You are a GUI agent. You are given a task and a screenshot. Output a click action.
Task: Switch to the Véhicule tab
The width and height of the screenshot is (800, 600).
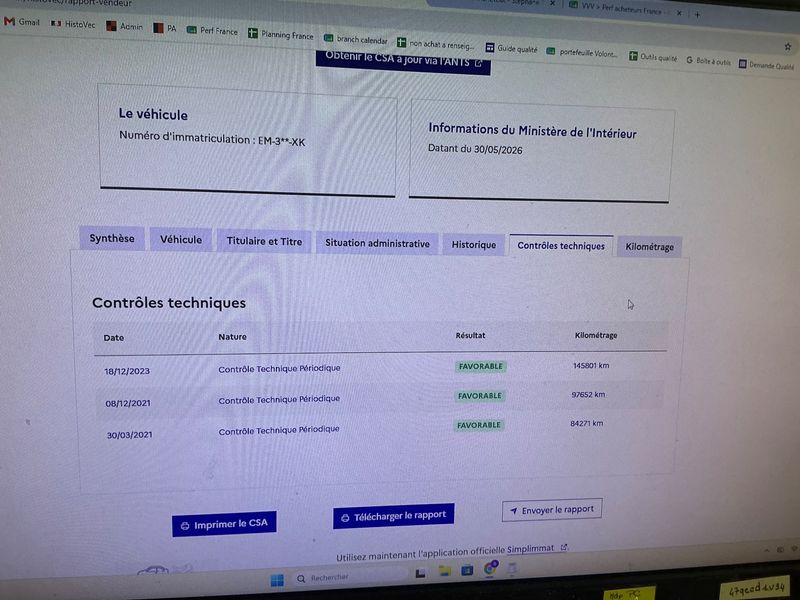coord(181,240)
